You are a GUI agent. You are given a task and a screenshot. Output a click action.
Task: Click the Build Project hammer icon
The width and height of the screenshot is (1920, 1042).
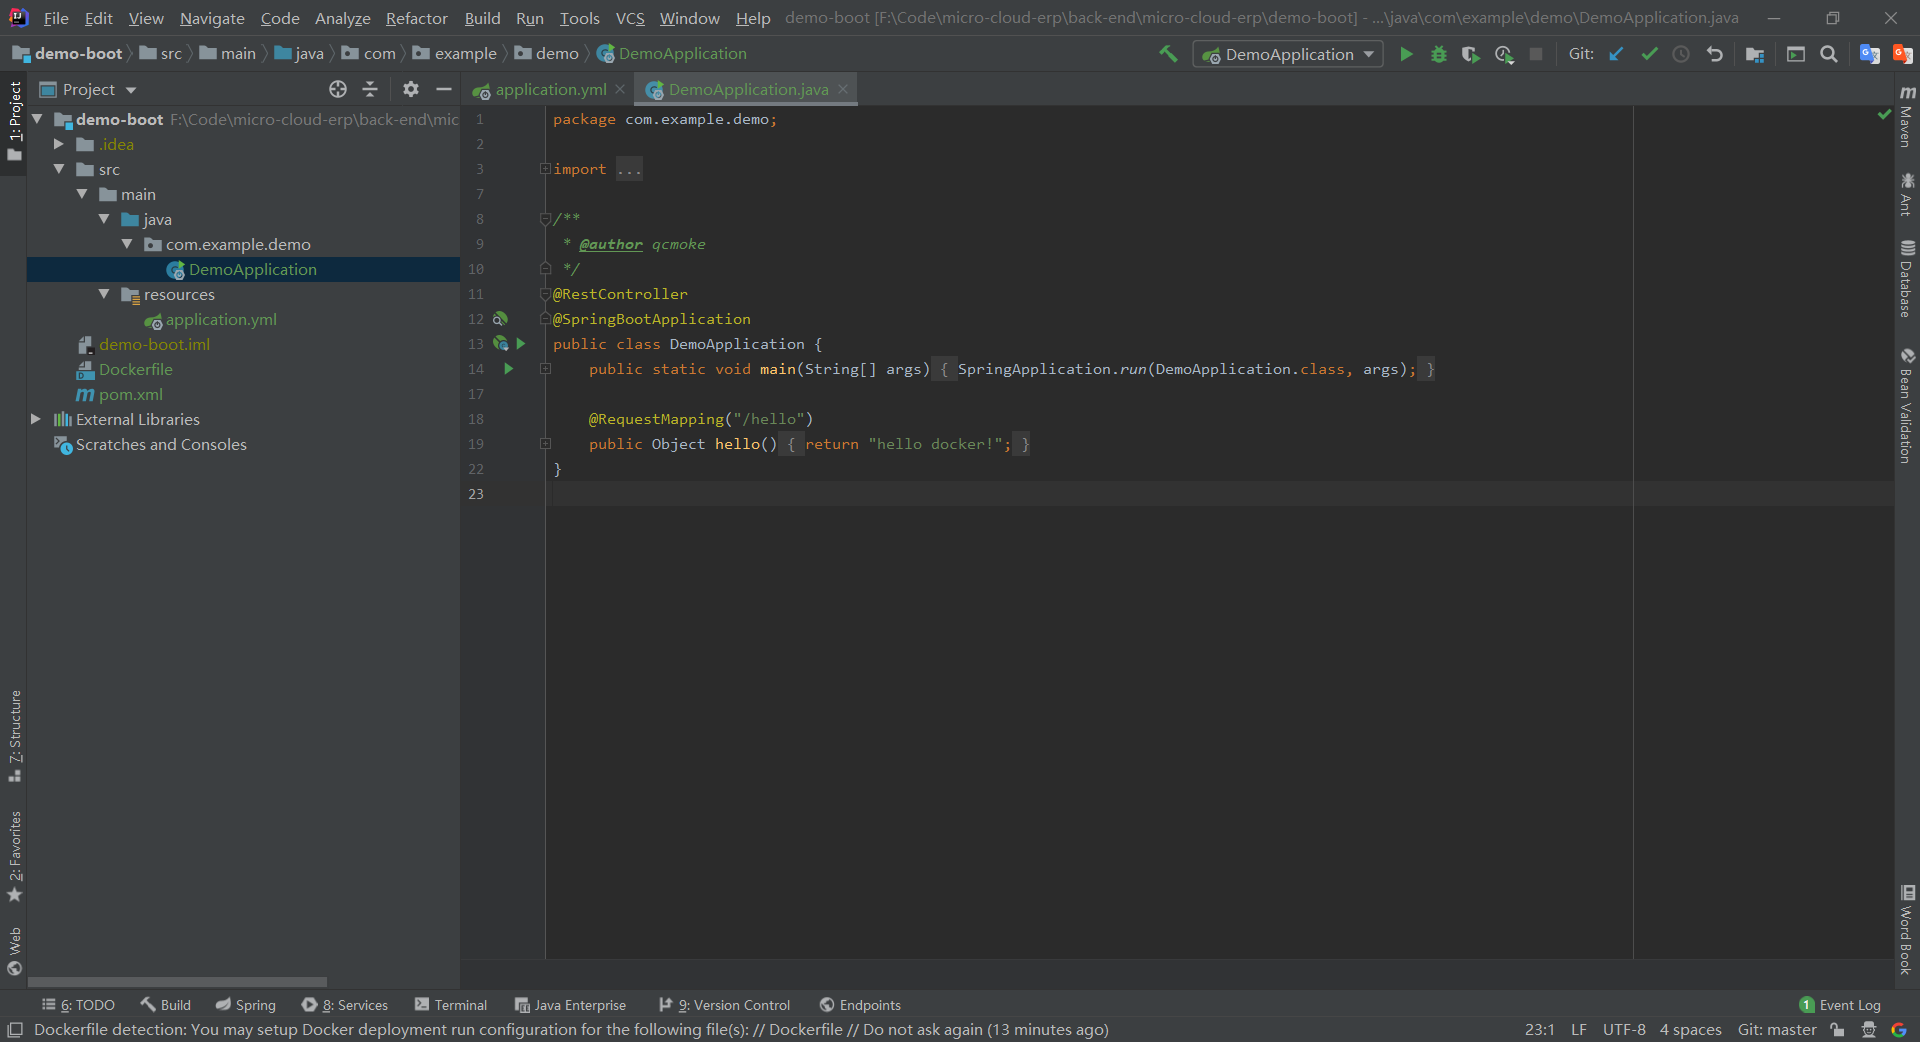pos(1168,54)
